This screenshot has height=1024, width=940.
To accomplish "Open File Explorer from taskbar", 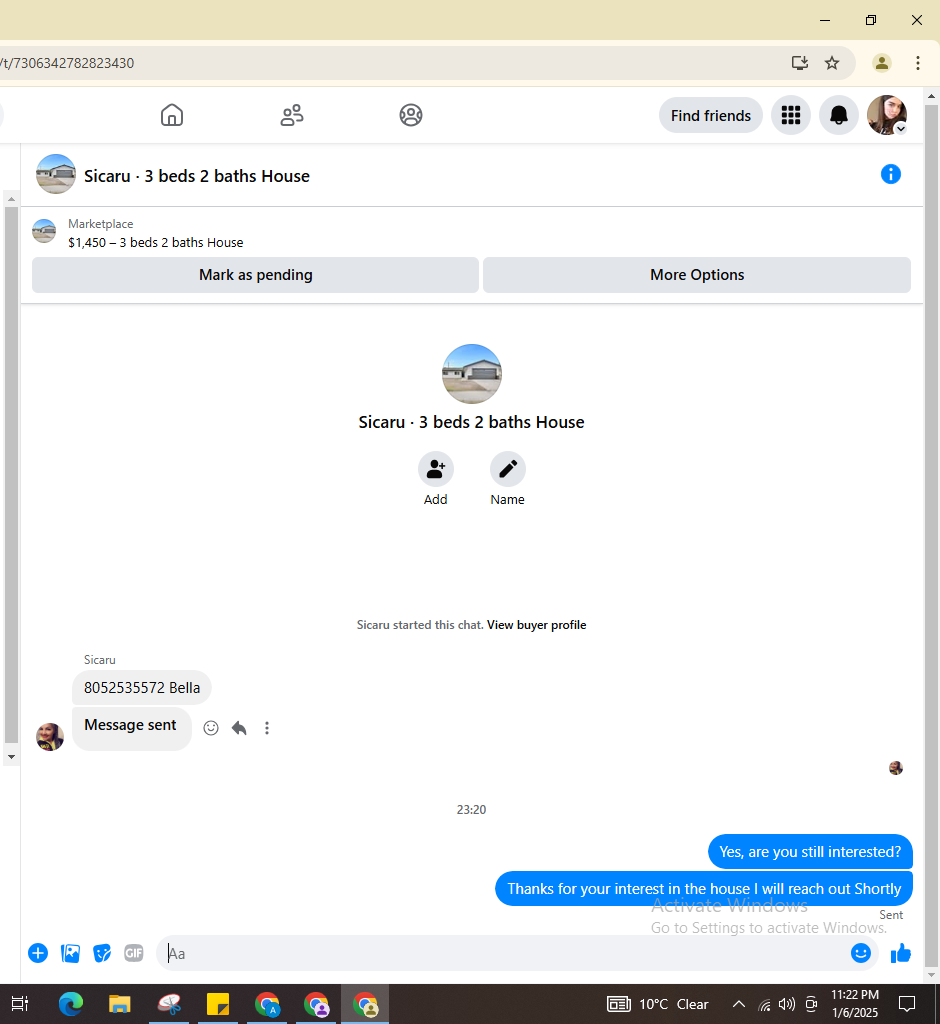I will point(120,1004).
